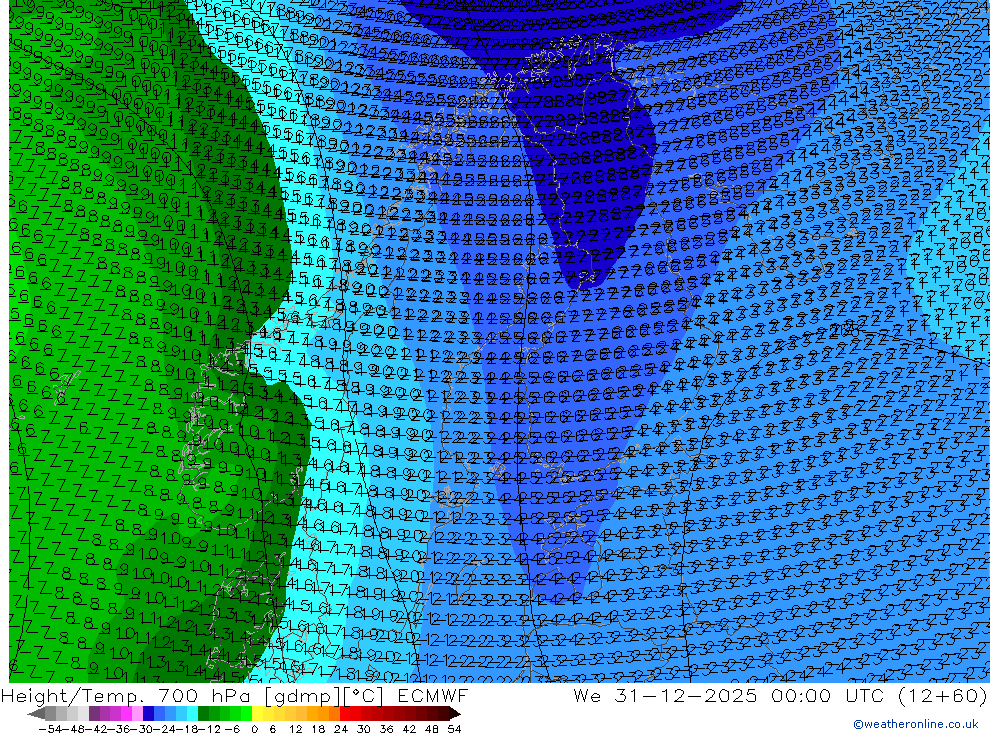Open the weatheronline.co.uk credit link
This screenshot has width=1000, height=733.
(916, 724)
